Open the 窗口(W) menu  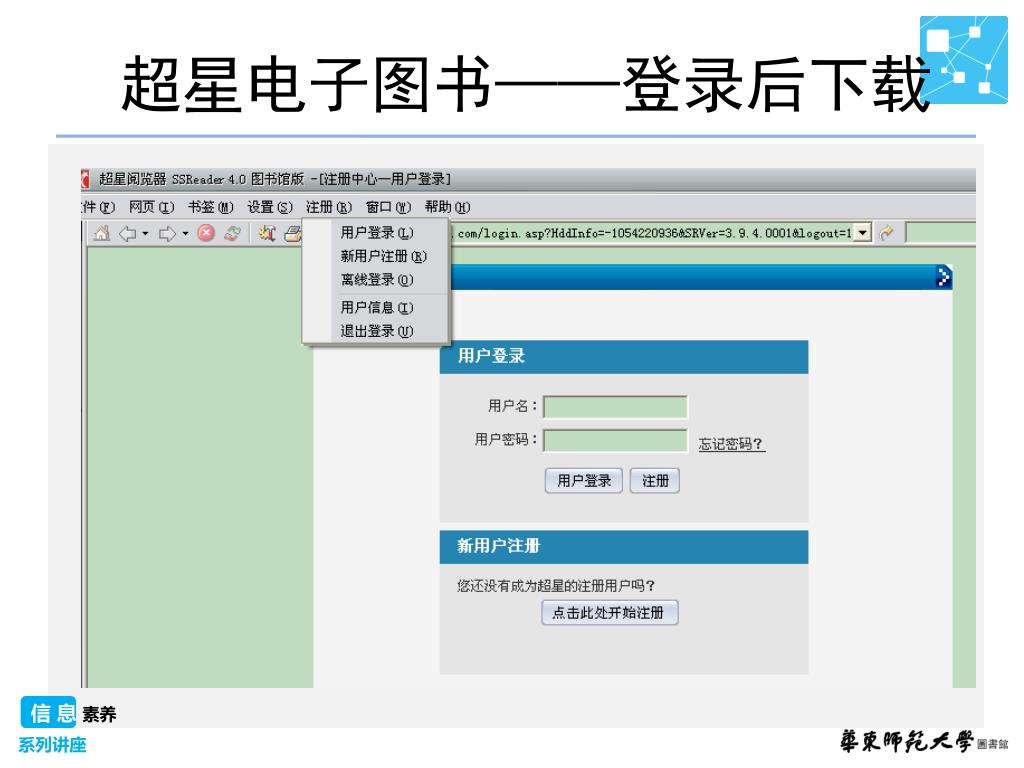(x=388, y=207)
